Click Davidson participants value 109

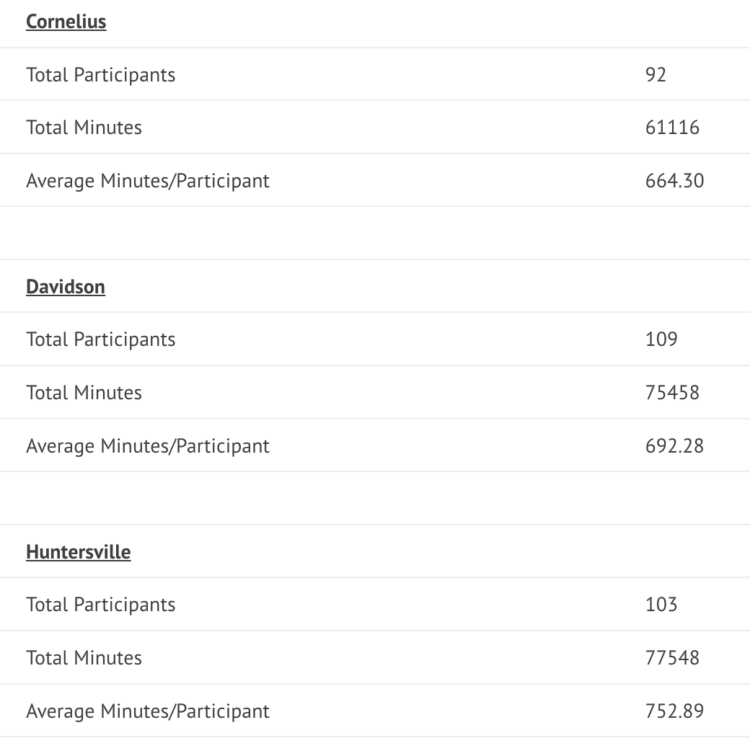(662, 340)
